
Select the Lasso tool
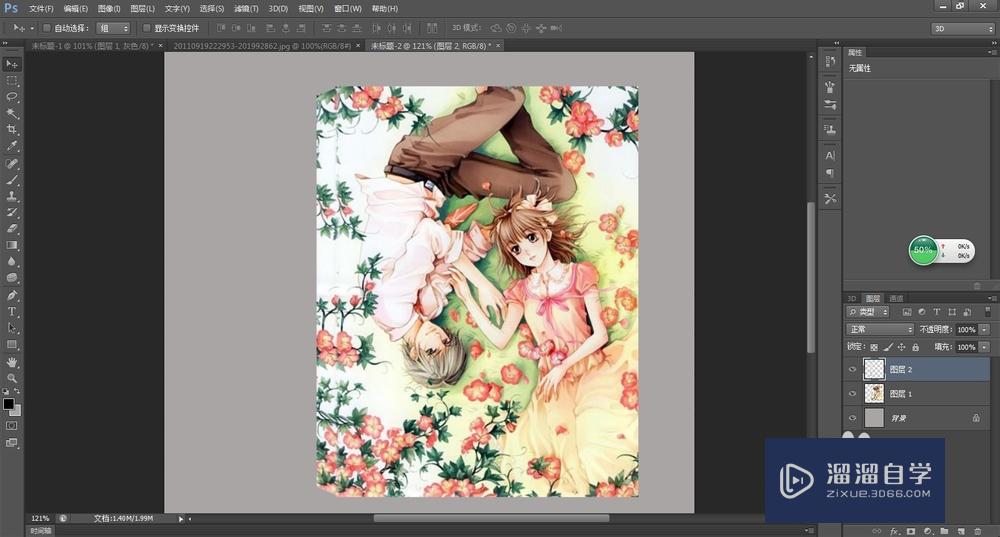(12, 97)
